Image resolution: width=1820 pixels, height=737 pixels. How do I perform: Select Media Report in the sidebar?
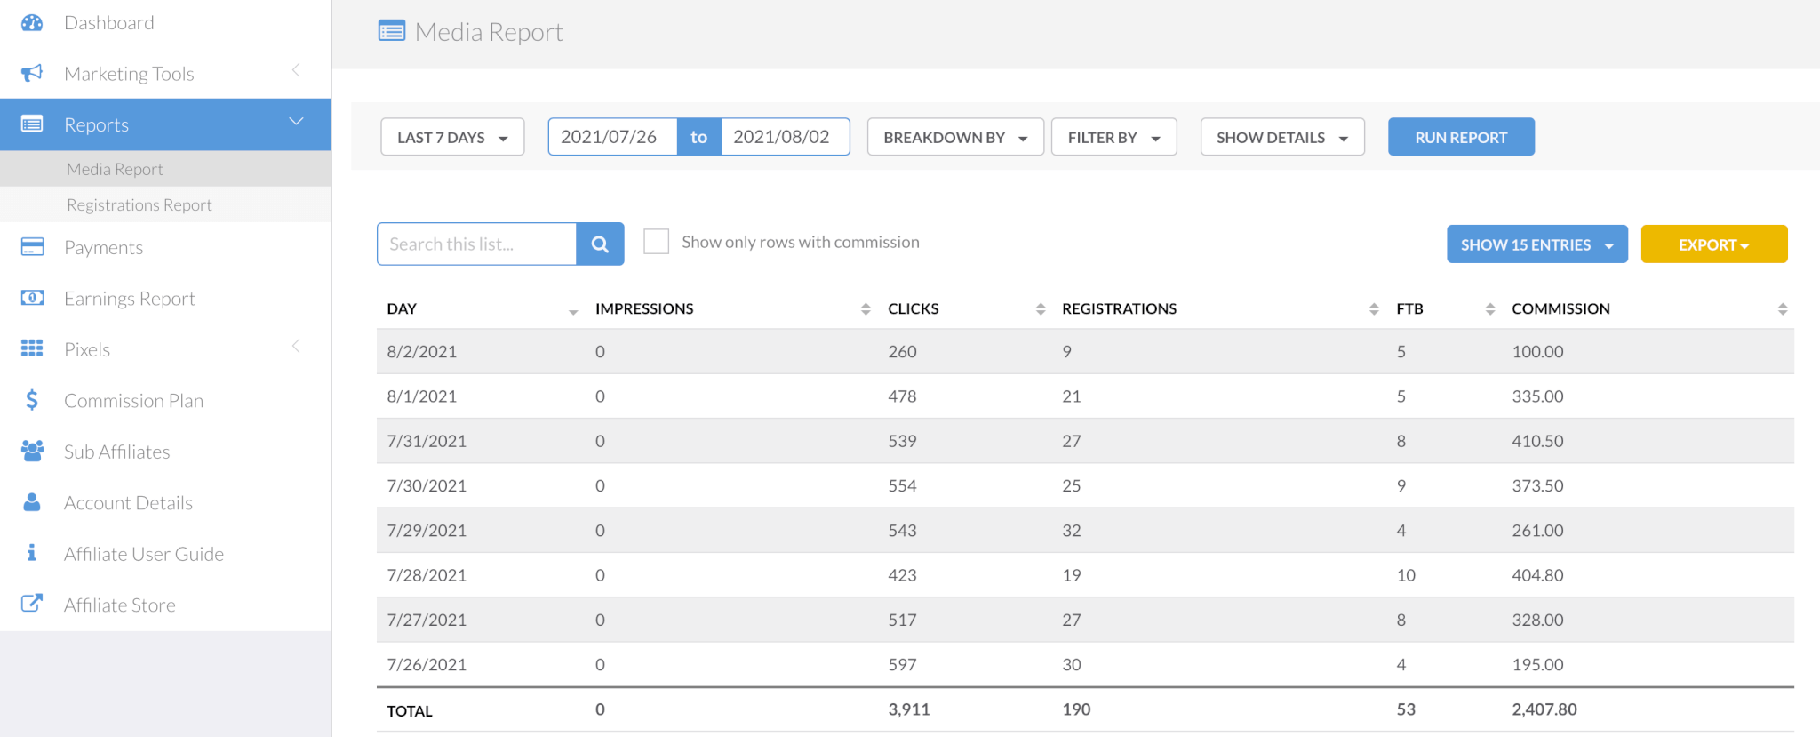pyautogui.click(x=115, y=169)
